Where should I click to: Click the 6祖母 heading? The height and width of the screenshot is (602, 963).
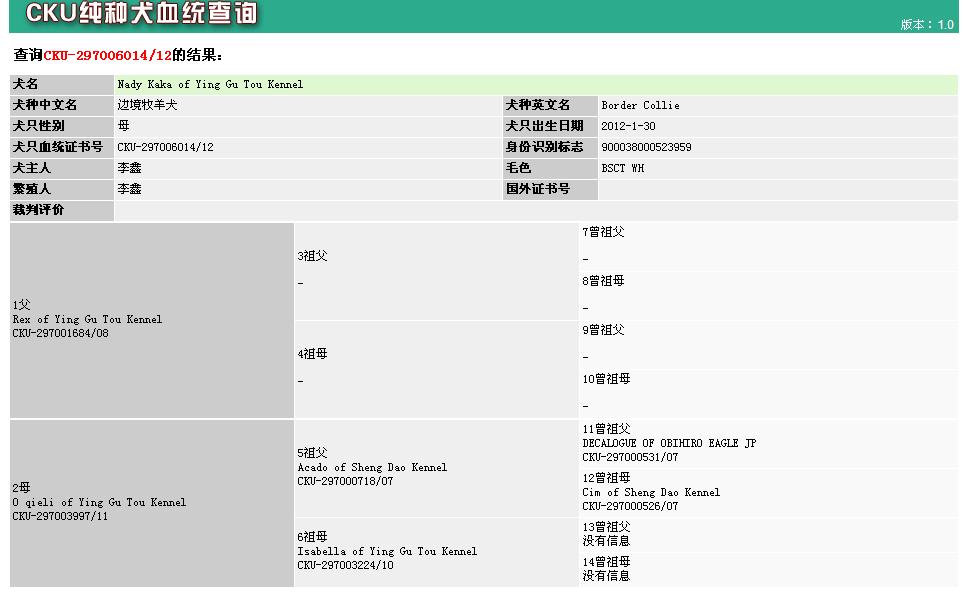[313, 538]
